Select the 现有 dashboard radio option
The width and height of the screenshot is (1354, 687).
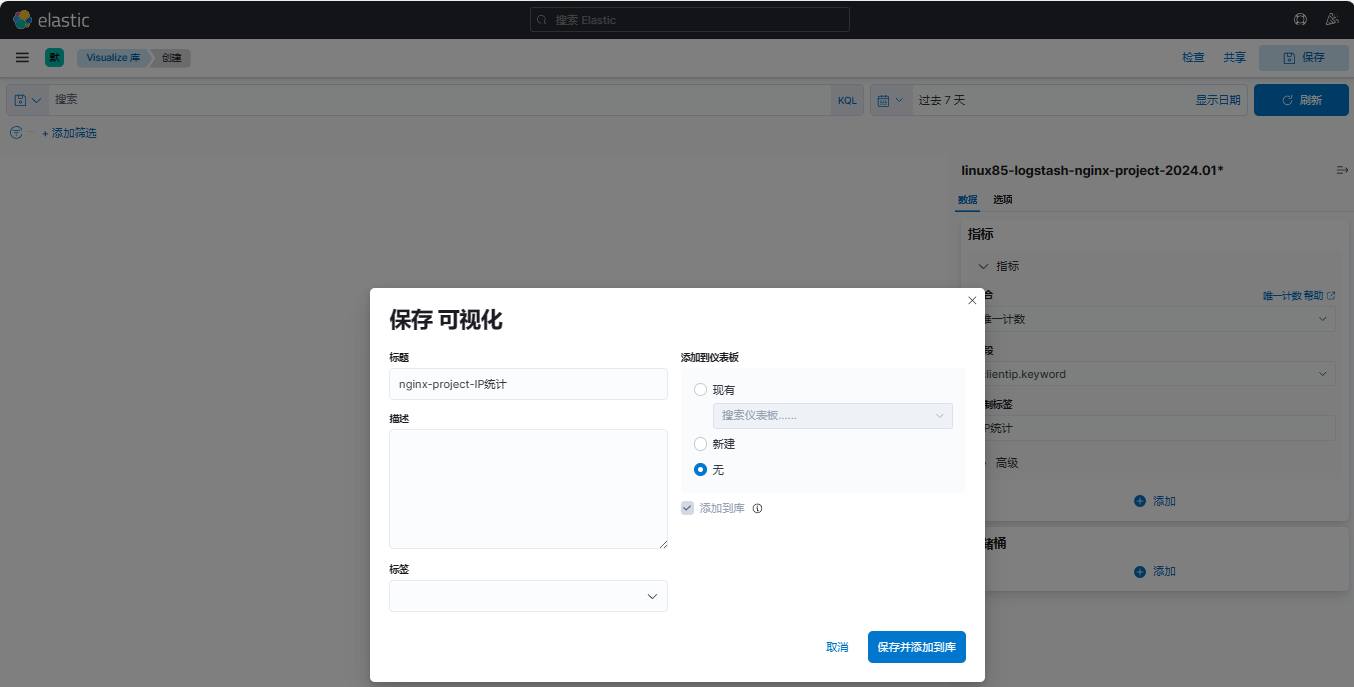700,390
